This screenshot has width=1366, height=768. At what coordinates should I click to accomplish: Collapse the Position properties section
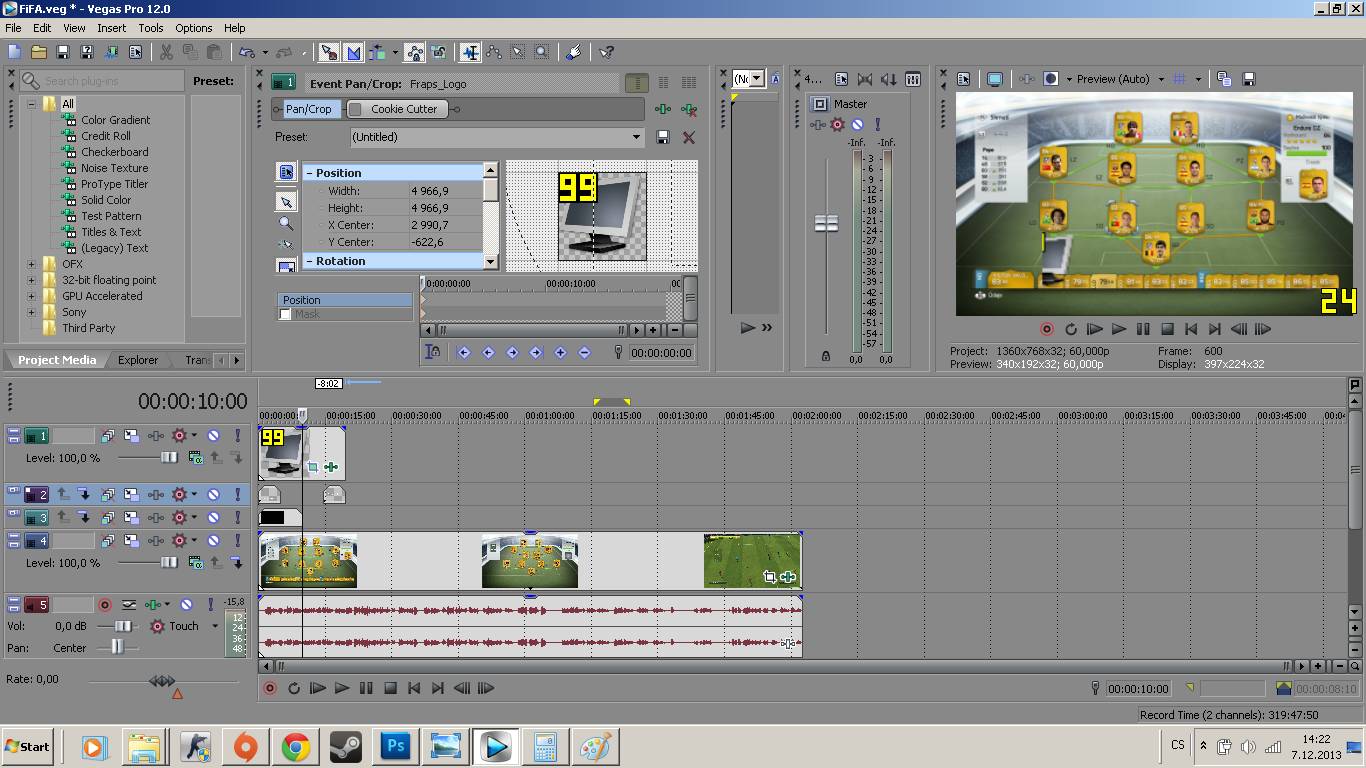pyautogui.click(x=309, y=173)
